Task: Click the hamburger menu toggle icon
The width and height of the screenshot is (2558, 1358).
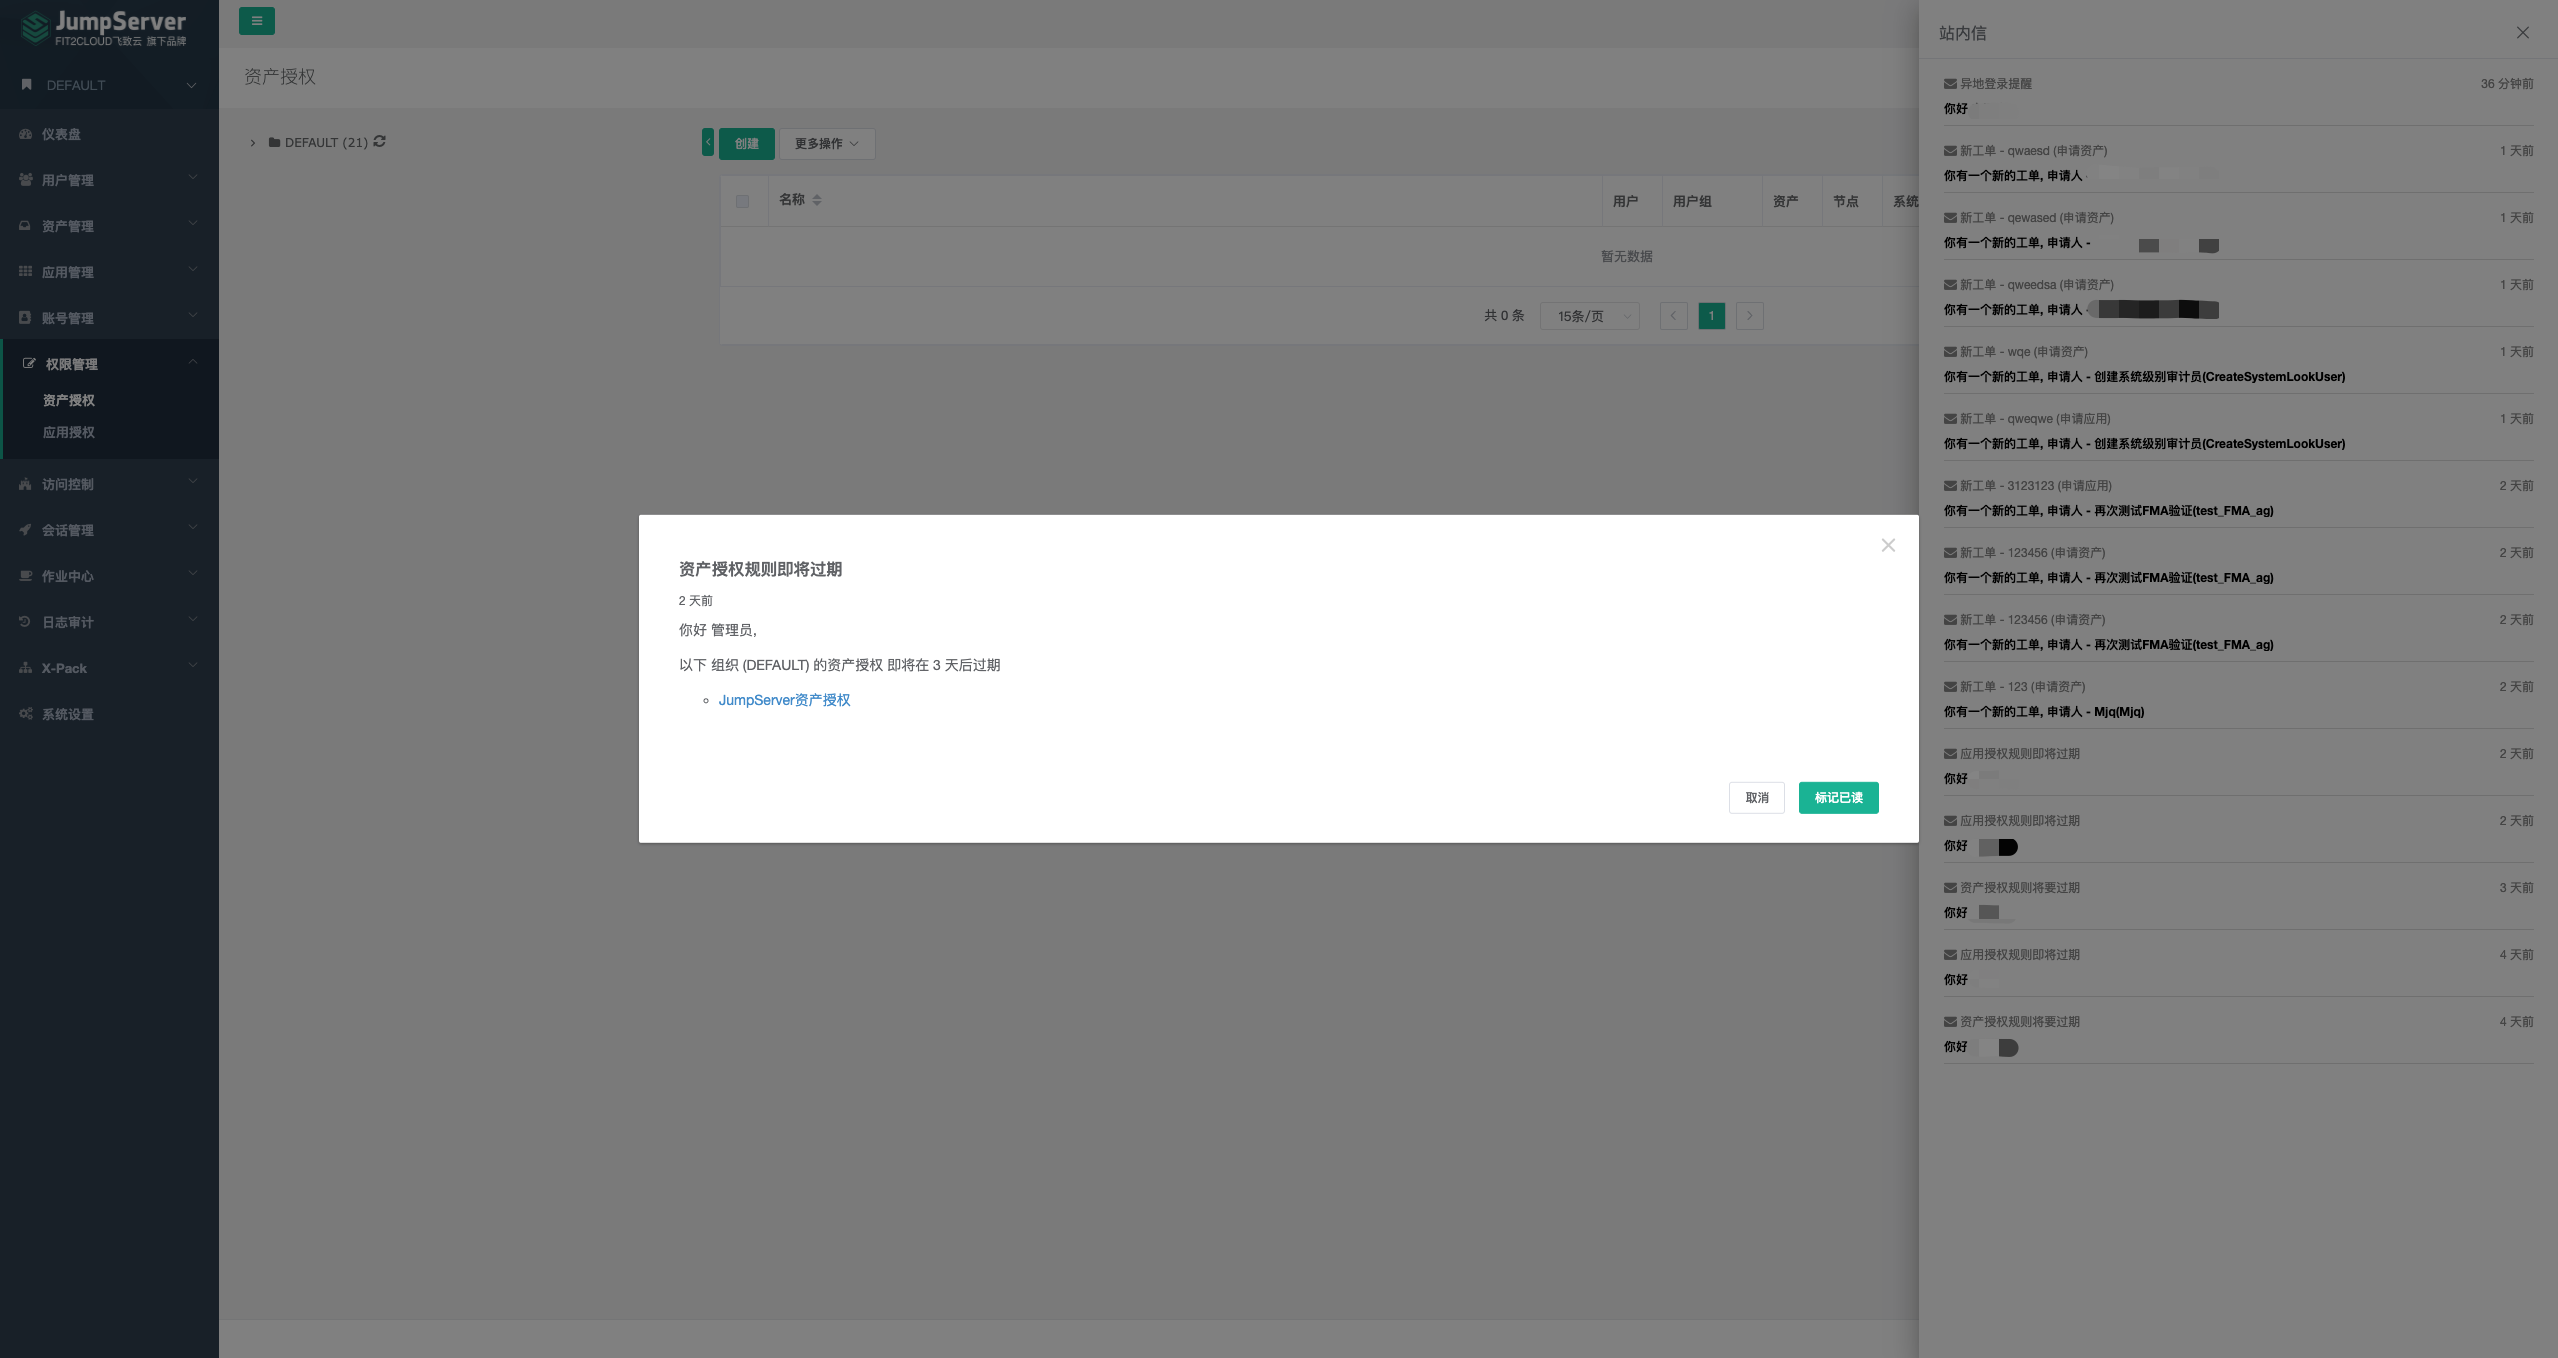Action: pyautogui.click(x=256, y=21)
